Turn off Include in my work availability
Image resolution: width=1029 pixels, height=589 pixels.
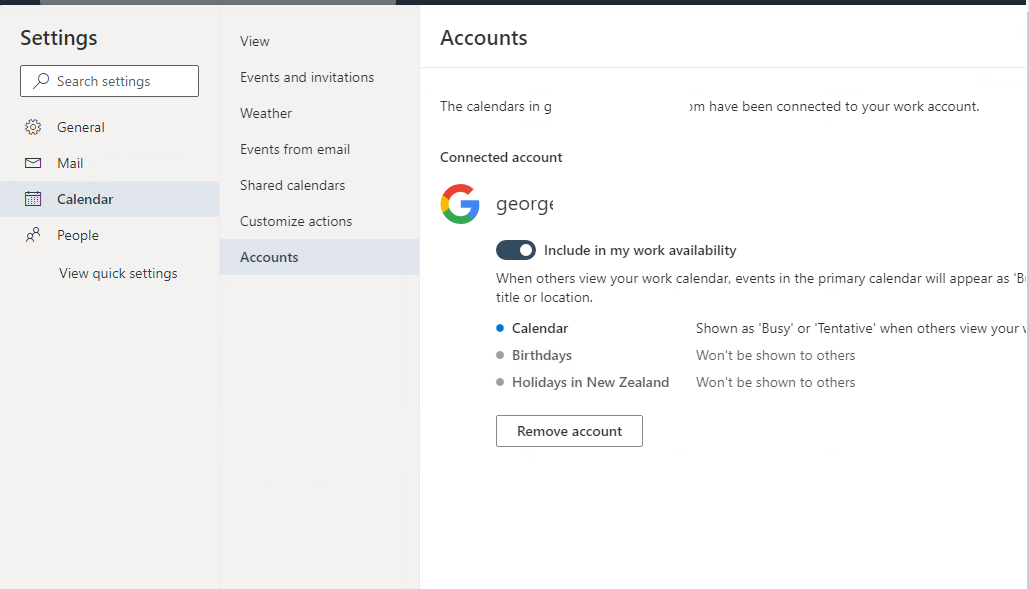click(x=516, y=250)
